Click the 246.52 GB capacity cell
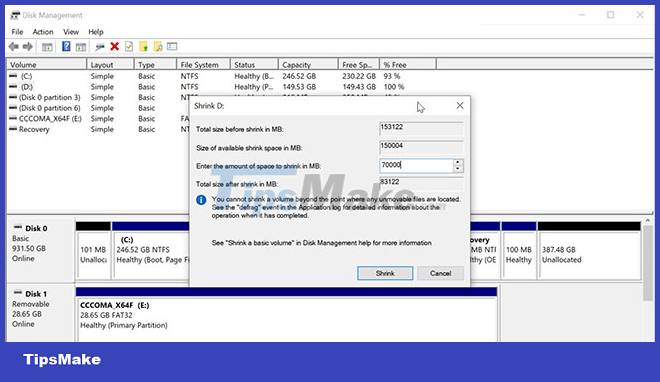Viewport: 660px width, 382px height. coord(299,76)
